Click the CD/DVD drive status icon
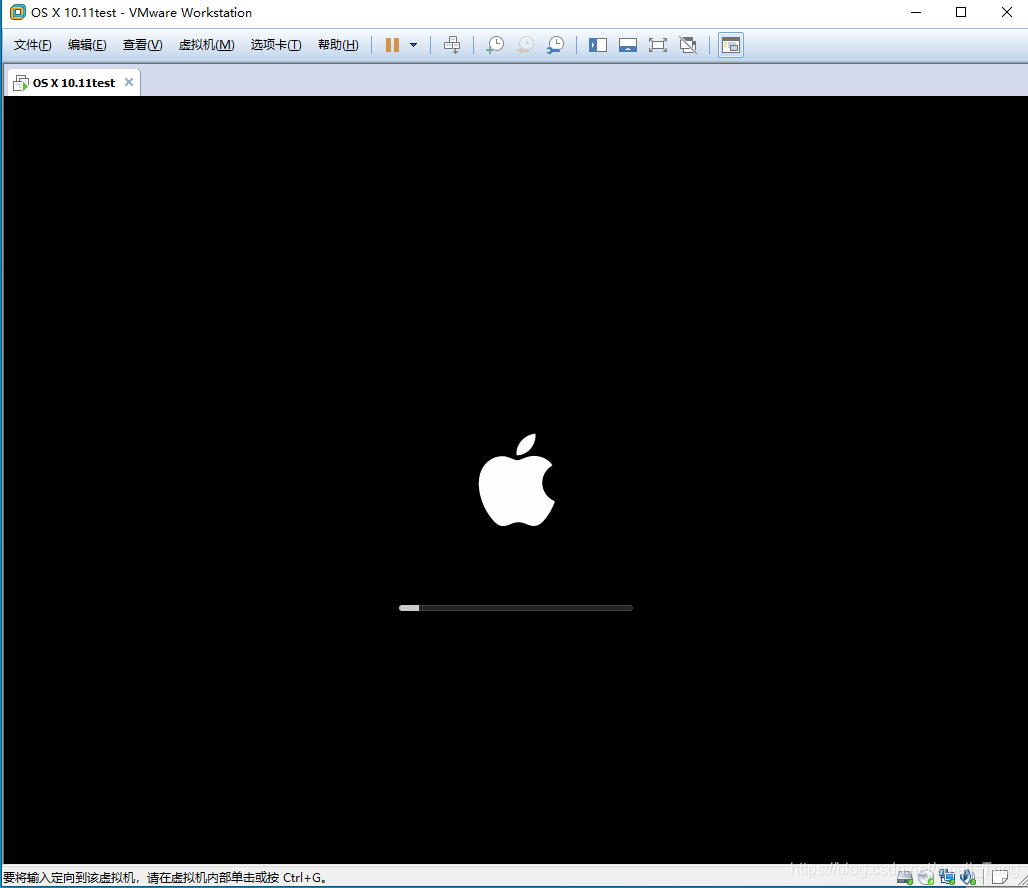 click(926, 877)
